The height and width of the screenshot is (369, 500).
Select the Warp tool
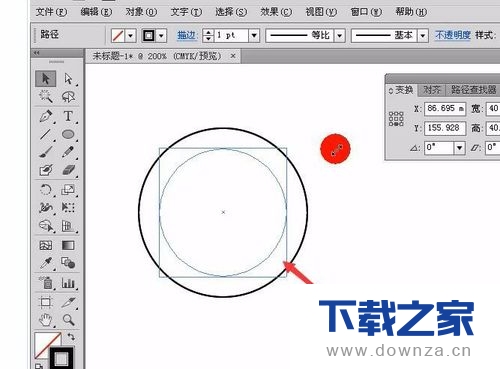point(46,208)
